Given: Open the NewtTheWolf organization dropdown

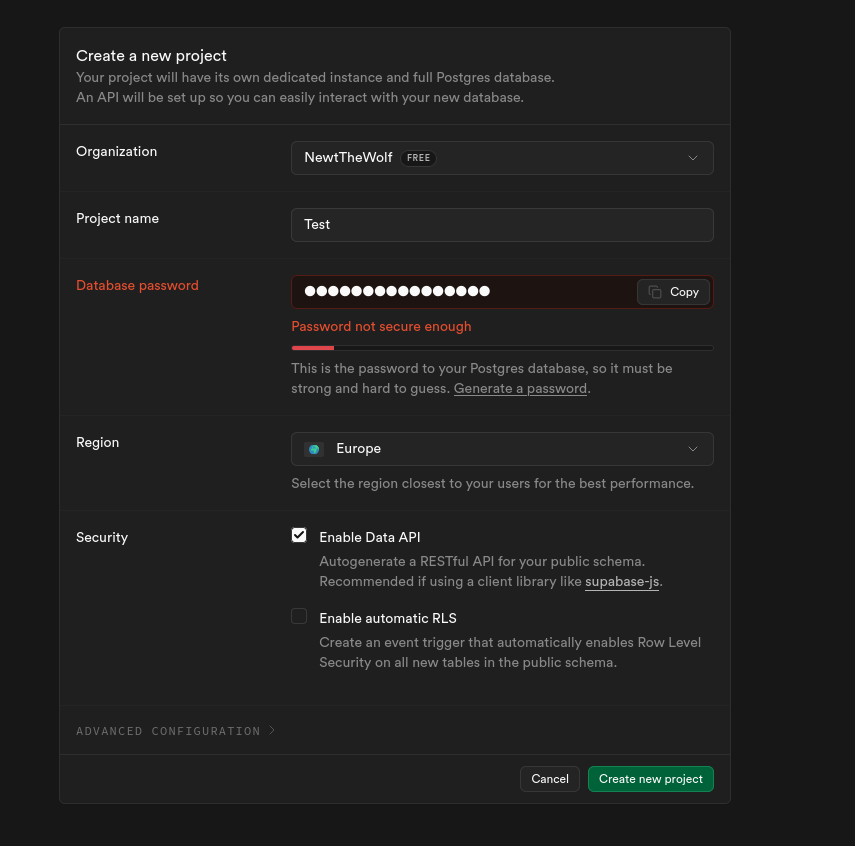Looking at the screenshot, I should coord(501,158).
